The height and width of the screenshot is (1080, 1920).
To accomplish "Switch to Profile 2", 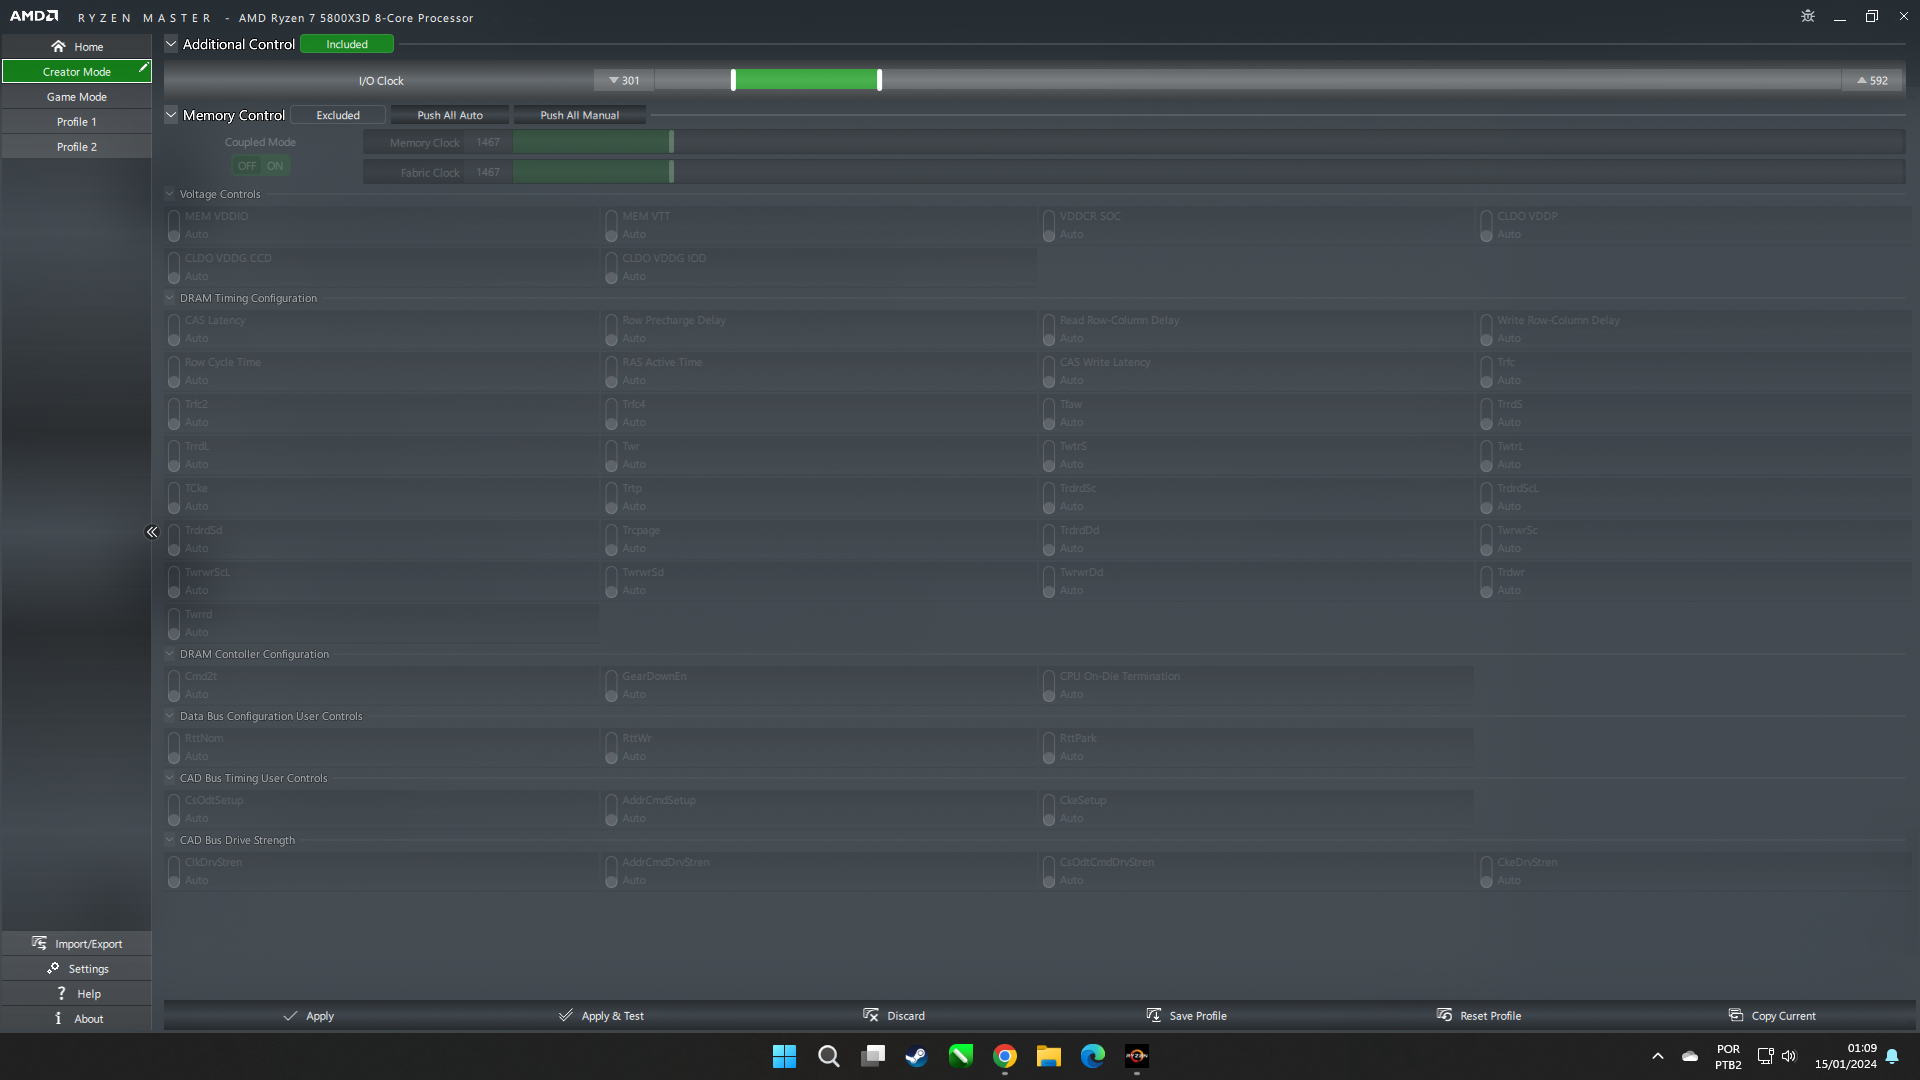I will click(x=76, y=147).
